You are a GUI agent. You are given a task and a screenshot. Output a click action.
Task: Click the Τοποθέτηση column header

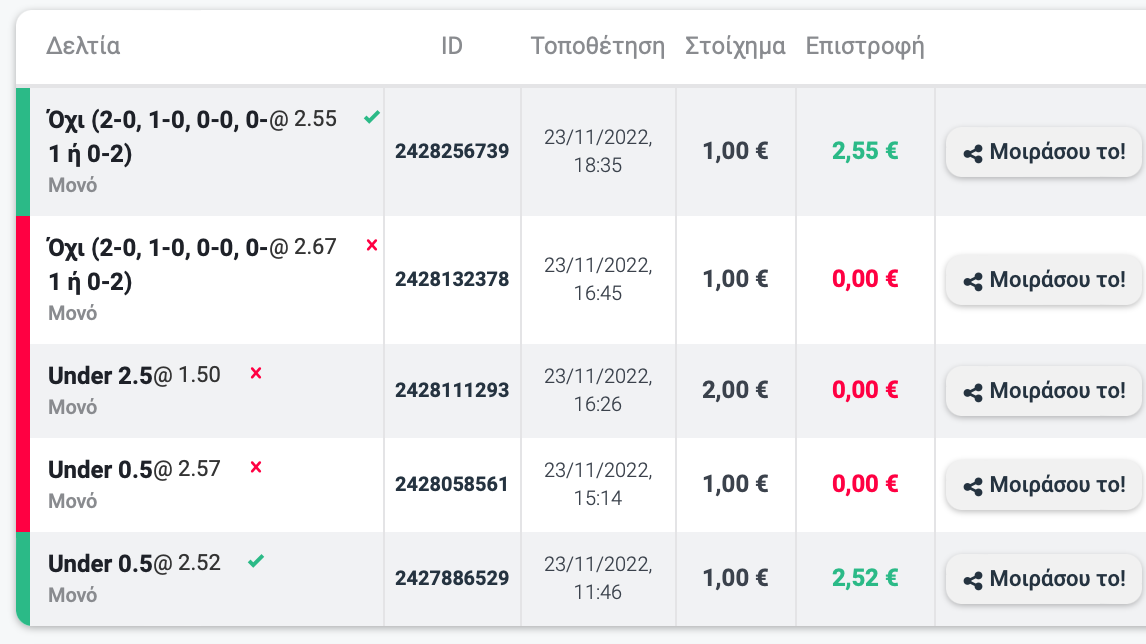[x=598, y=46]
